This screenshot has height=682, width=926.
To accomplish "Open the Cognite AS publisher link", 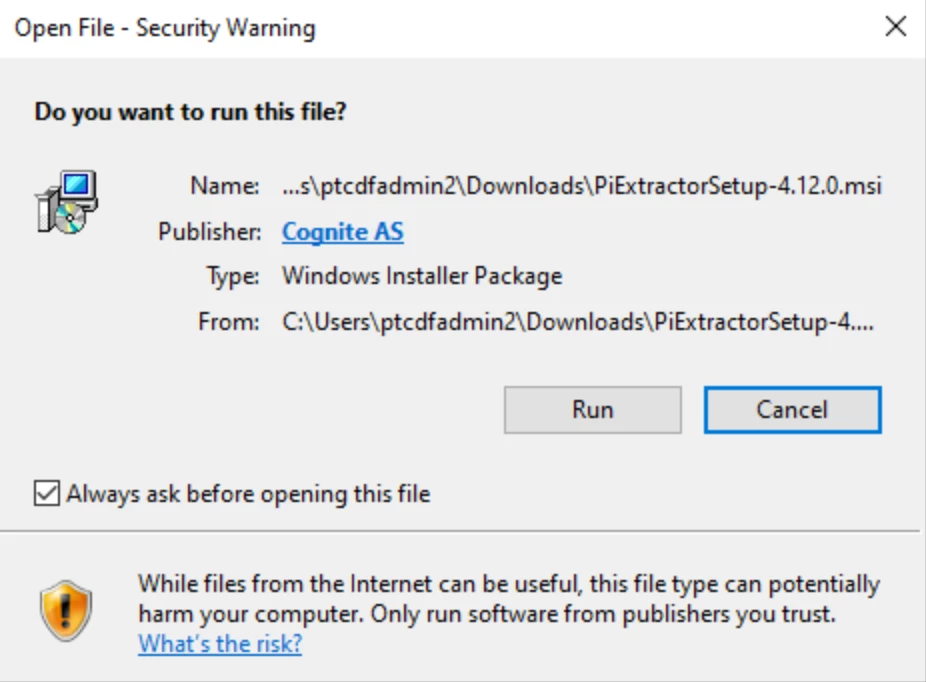I will (342, 232).
